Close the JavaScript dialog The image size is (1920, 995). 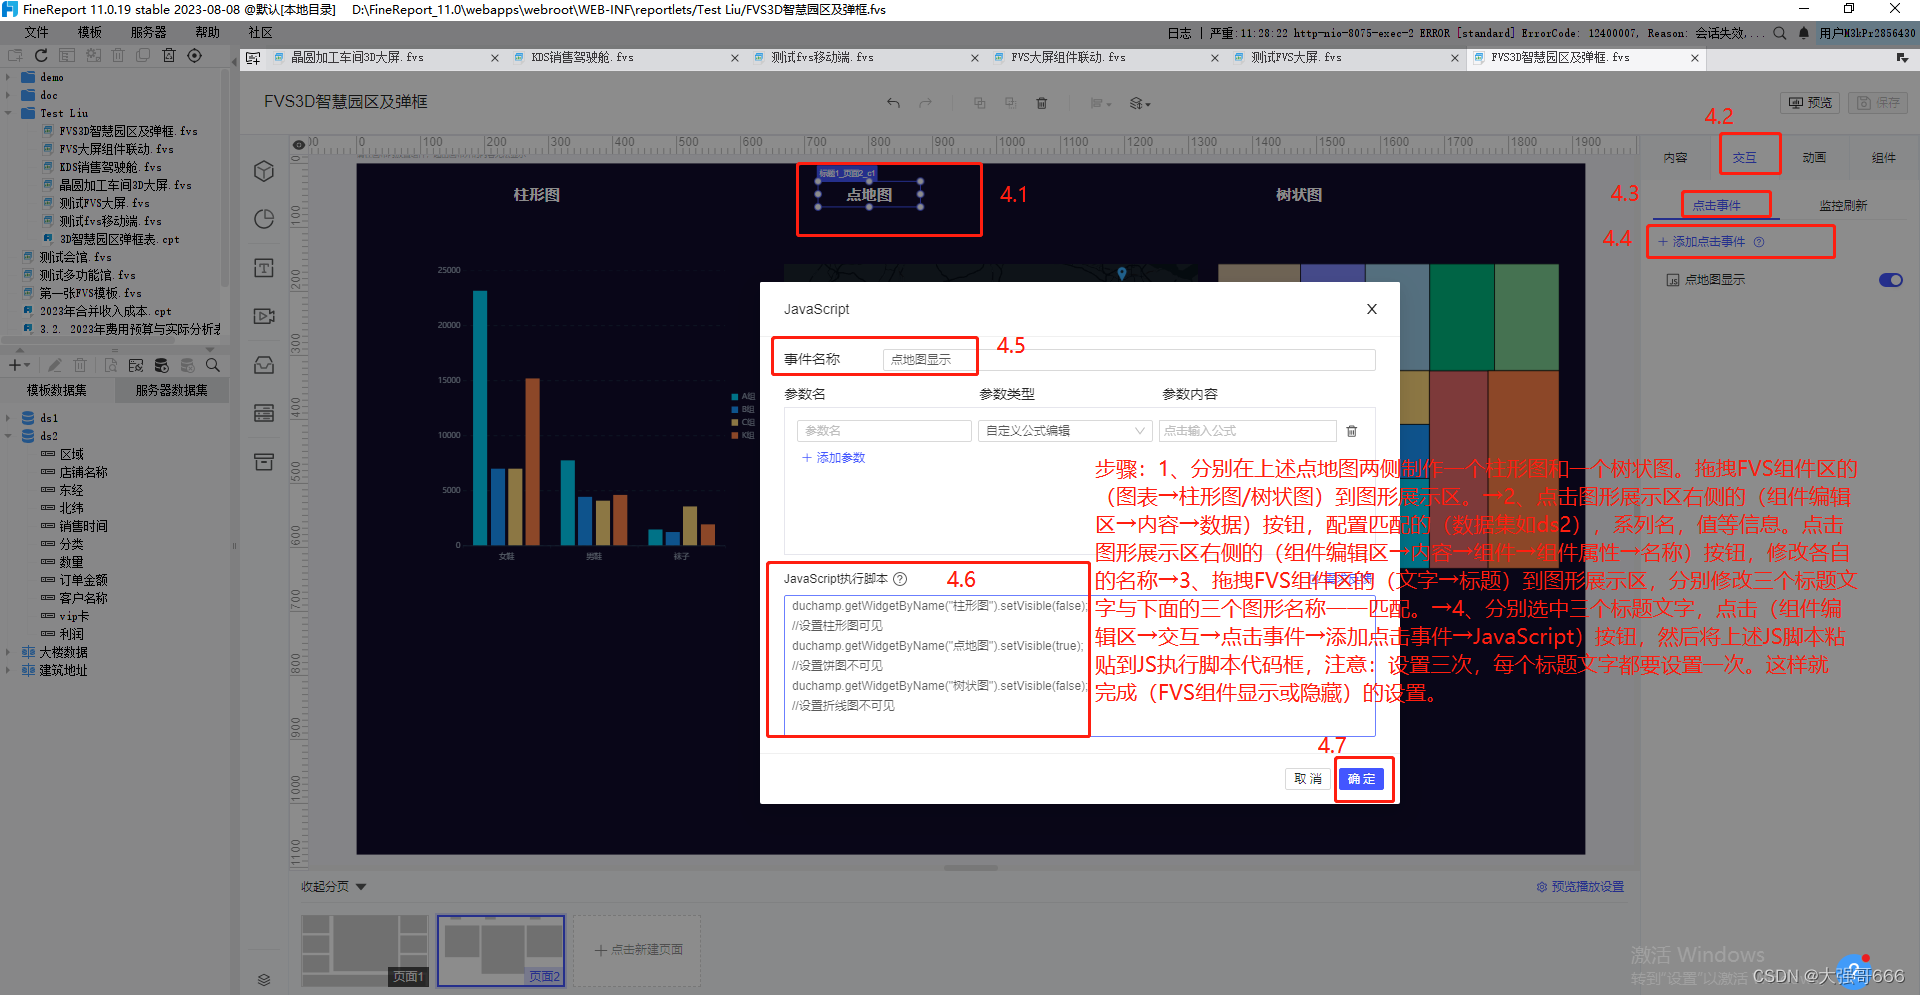(1372, 309)
